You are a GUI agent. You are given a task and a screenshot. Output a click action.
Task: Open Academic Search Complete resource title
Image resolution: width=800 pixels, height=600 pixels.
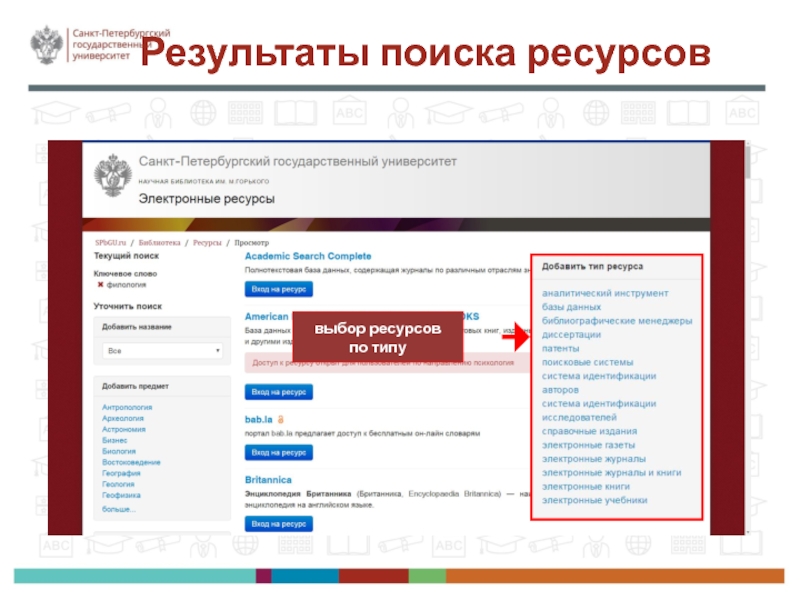tap(308, 256)
